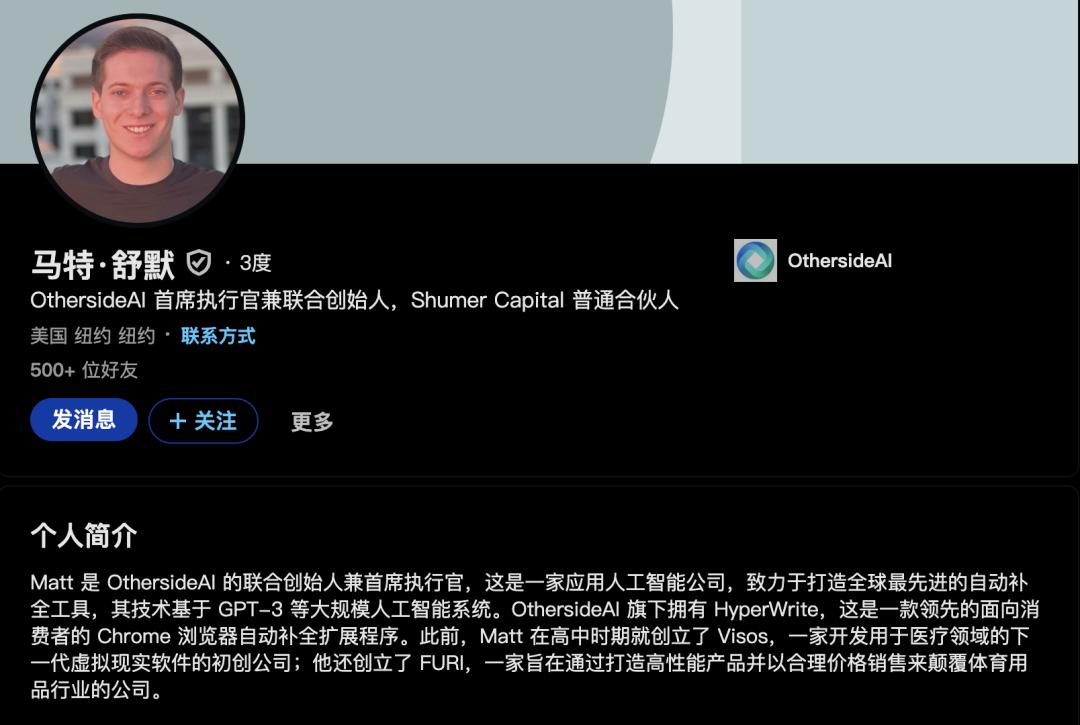Open the circular profile photo
Screen dimensions: 1080x725
(137, 118)
